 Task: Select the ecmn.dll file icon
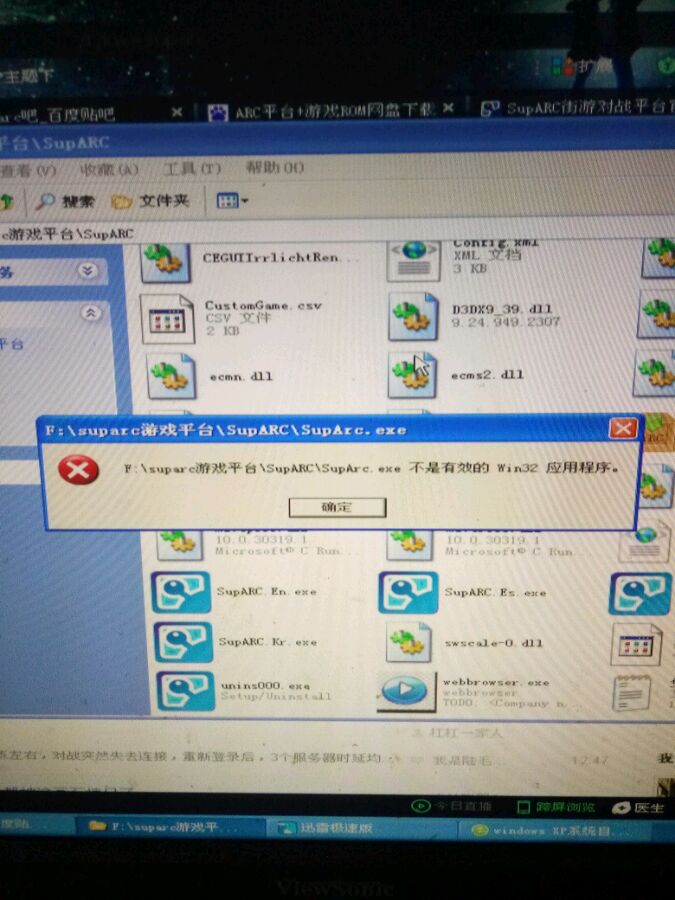click(x=170, y=376)
